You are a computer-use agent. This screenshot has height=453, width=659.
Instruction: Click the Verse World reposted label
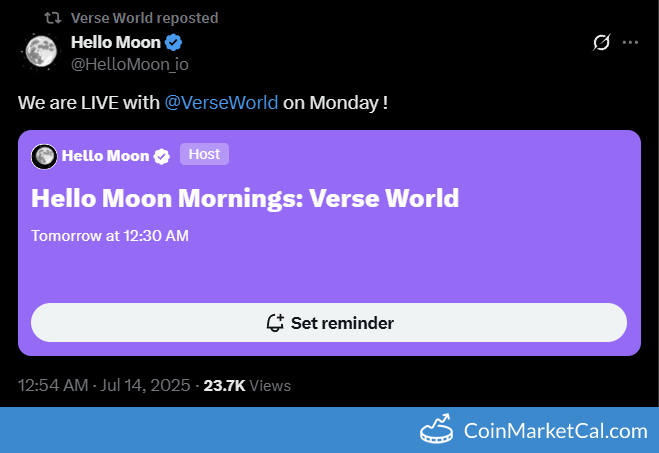tap(144, 18)
